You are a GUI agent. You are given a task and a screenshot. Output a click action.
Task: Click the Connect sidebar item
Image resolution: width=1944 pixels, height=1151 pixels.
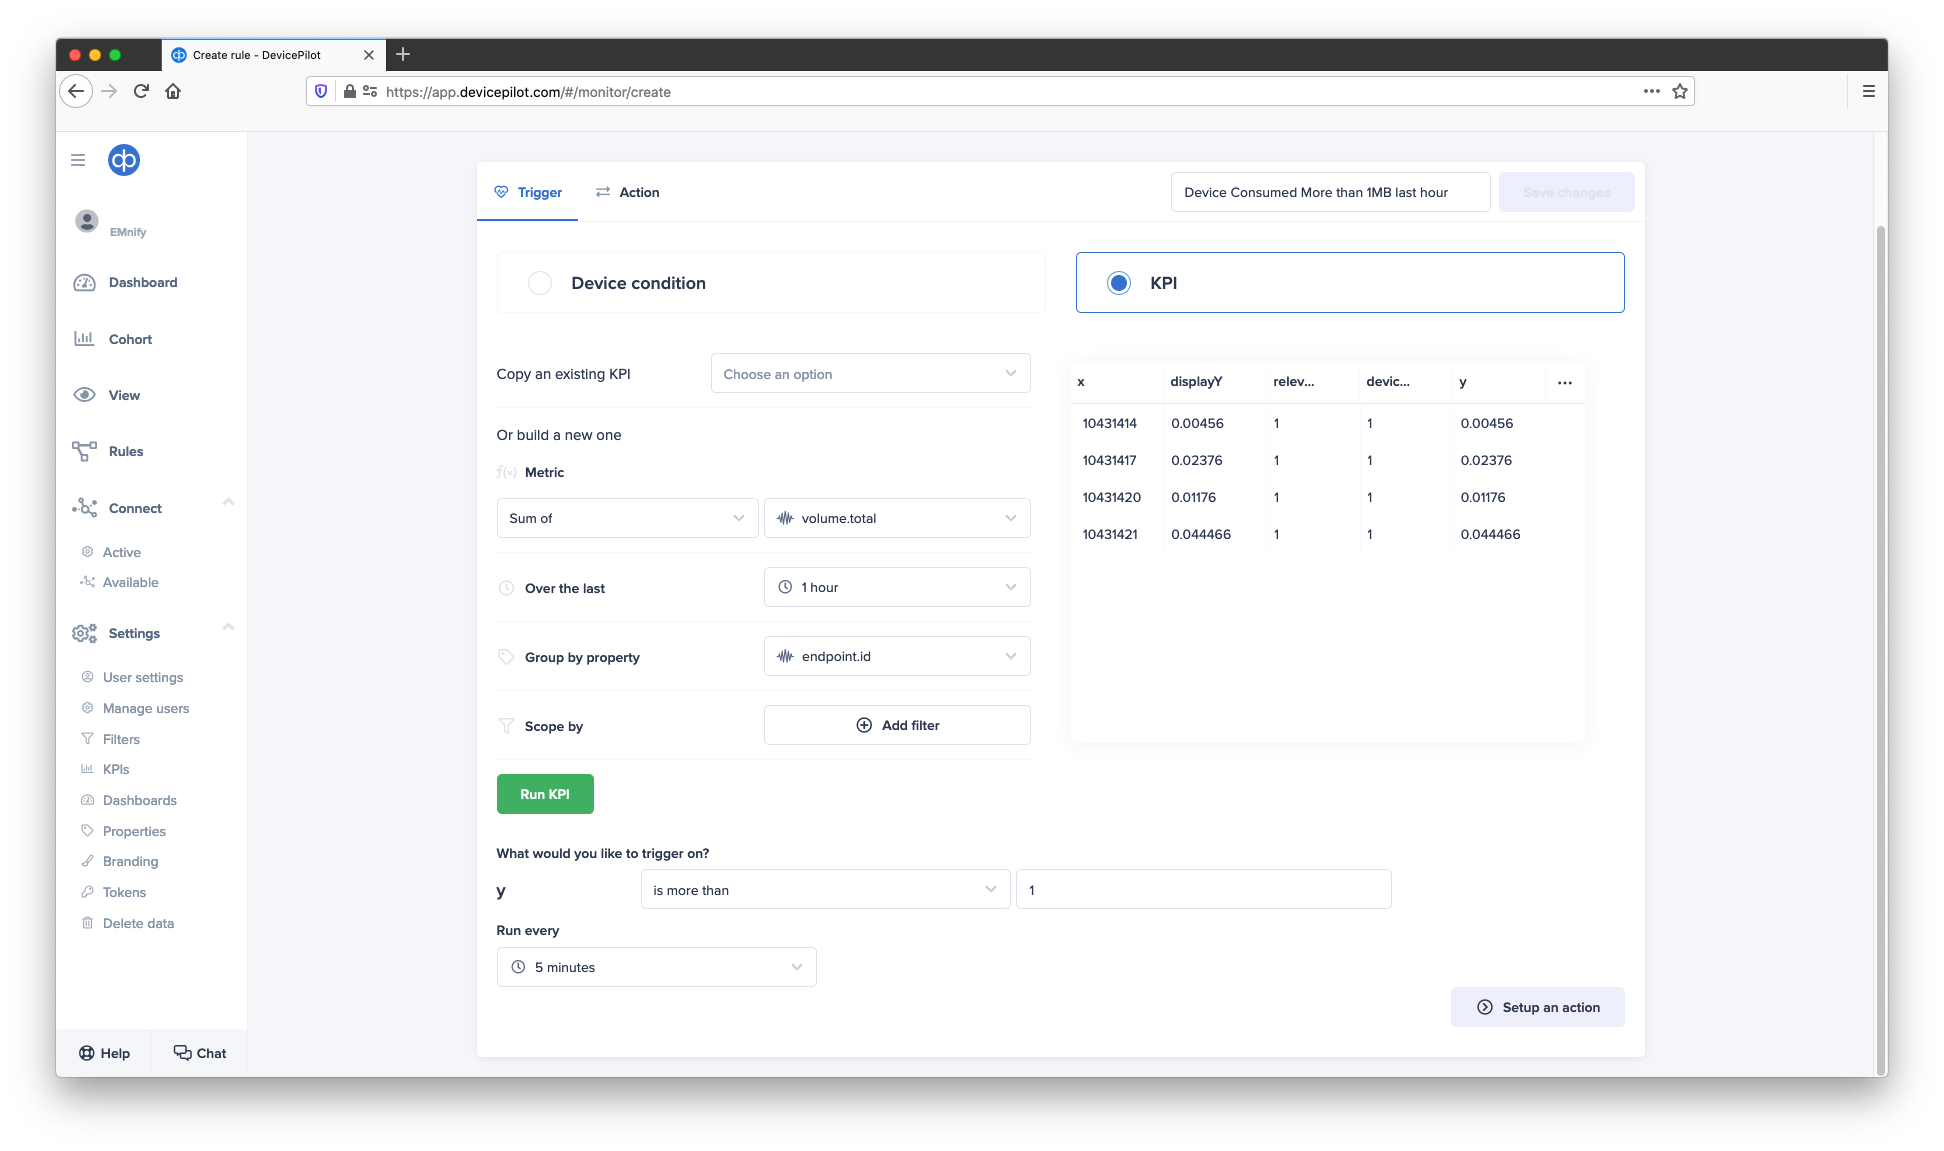click(135, 508)
